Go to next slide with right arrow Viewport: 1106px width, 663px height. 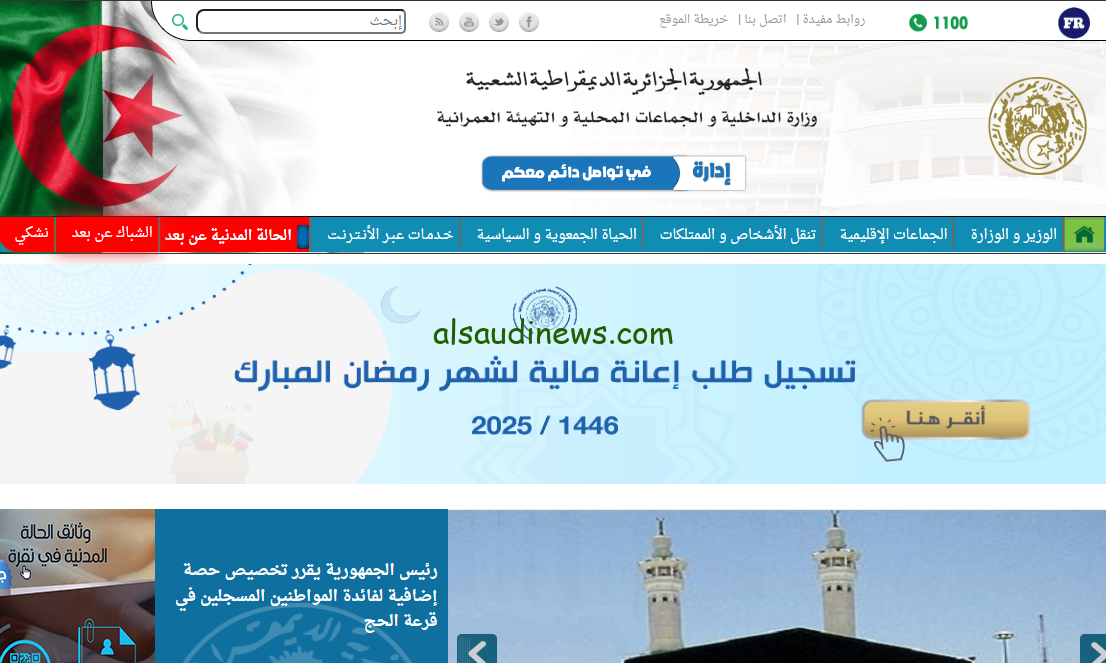tap(1093, 649)
